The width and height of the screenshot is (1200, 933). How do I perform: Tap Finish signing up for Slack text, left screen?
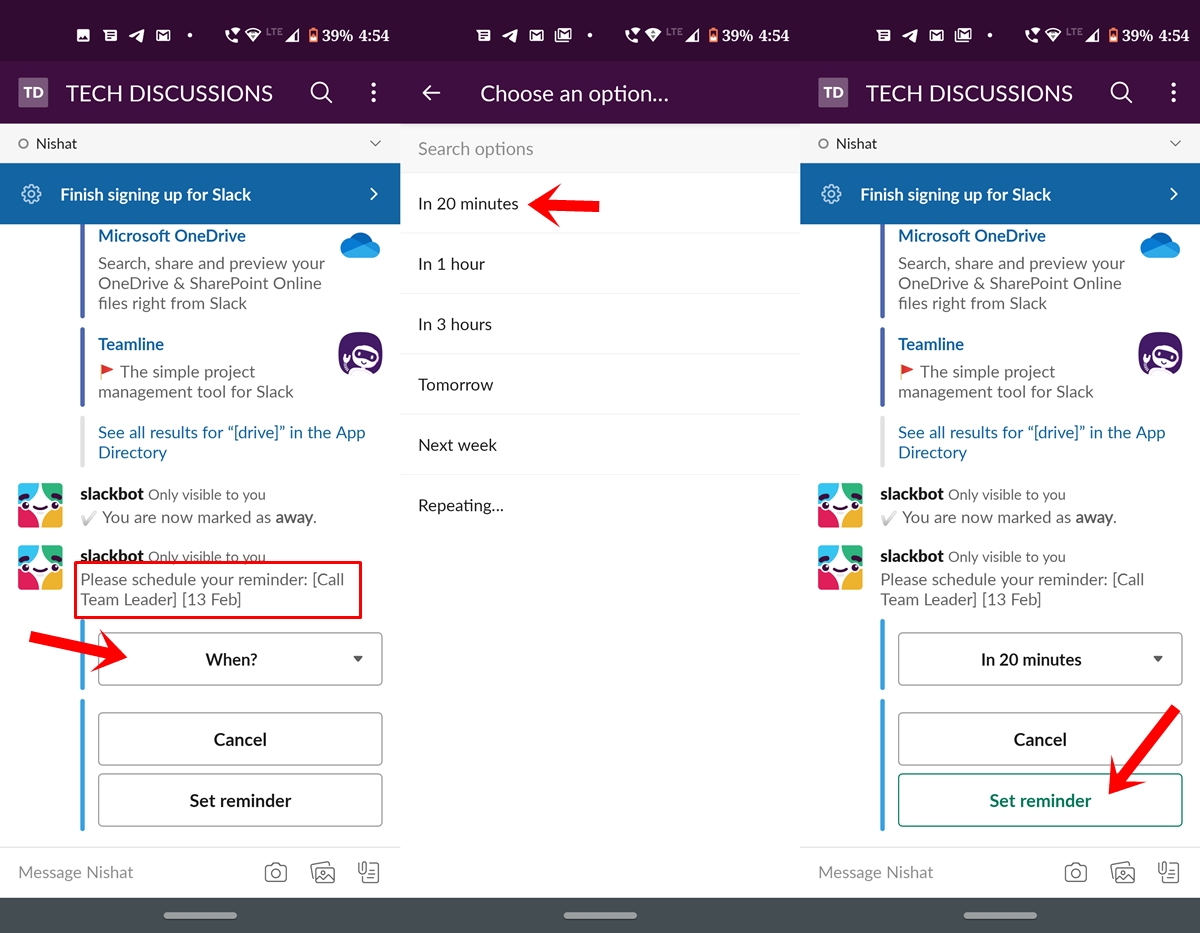pyautogui.click(x=155, y=195)
